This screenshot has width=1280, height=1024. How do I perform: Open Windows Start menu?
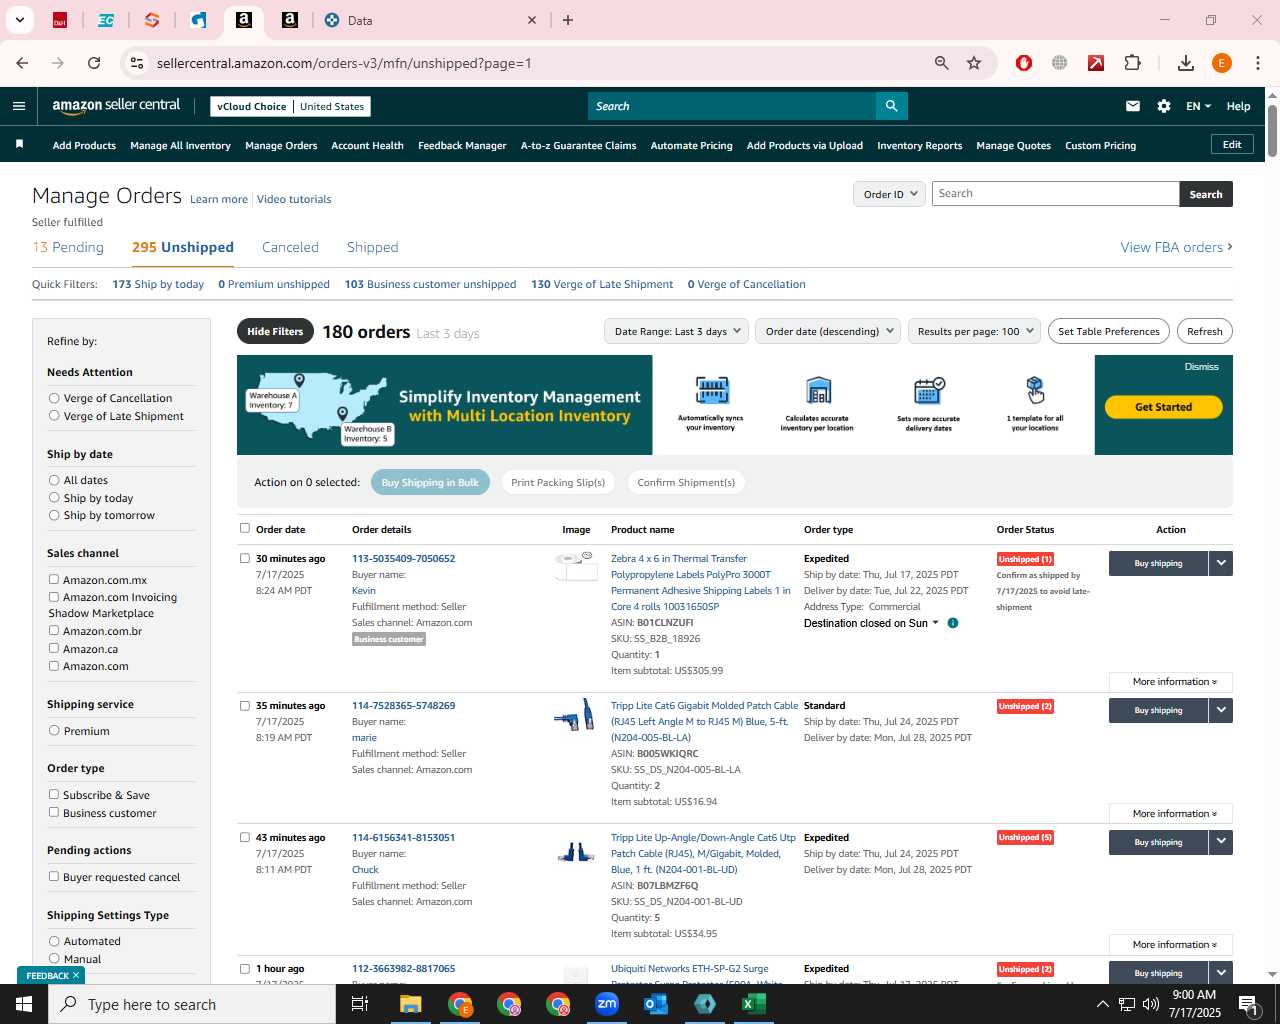(24, 1004)
